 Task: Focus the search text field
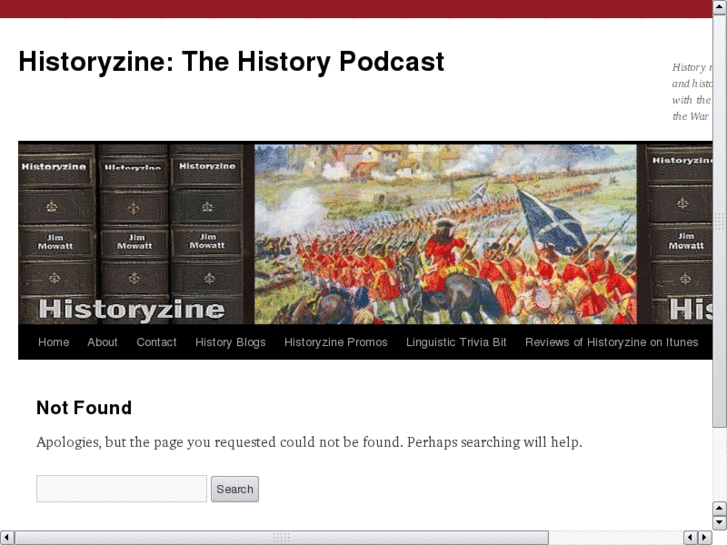[x=121, y=488]
